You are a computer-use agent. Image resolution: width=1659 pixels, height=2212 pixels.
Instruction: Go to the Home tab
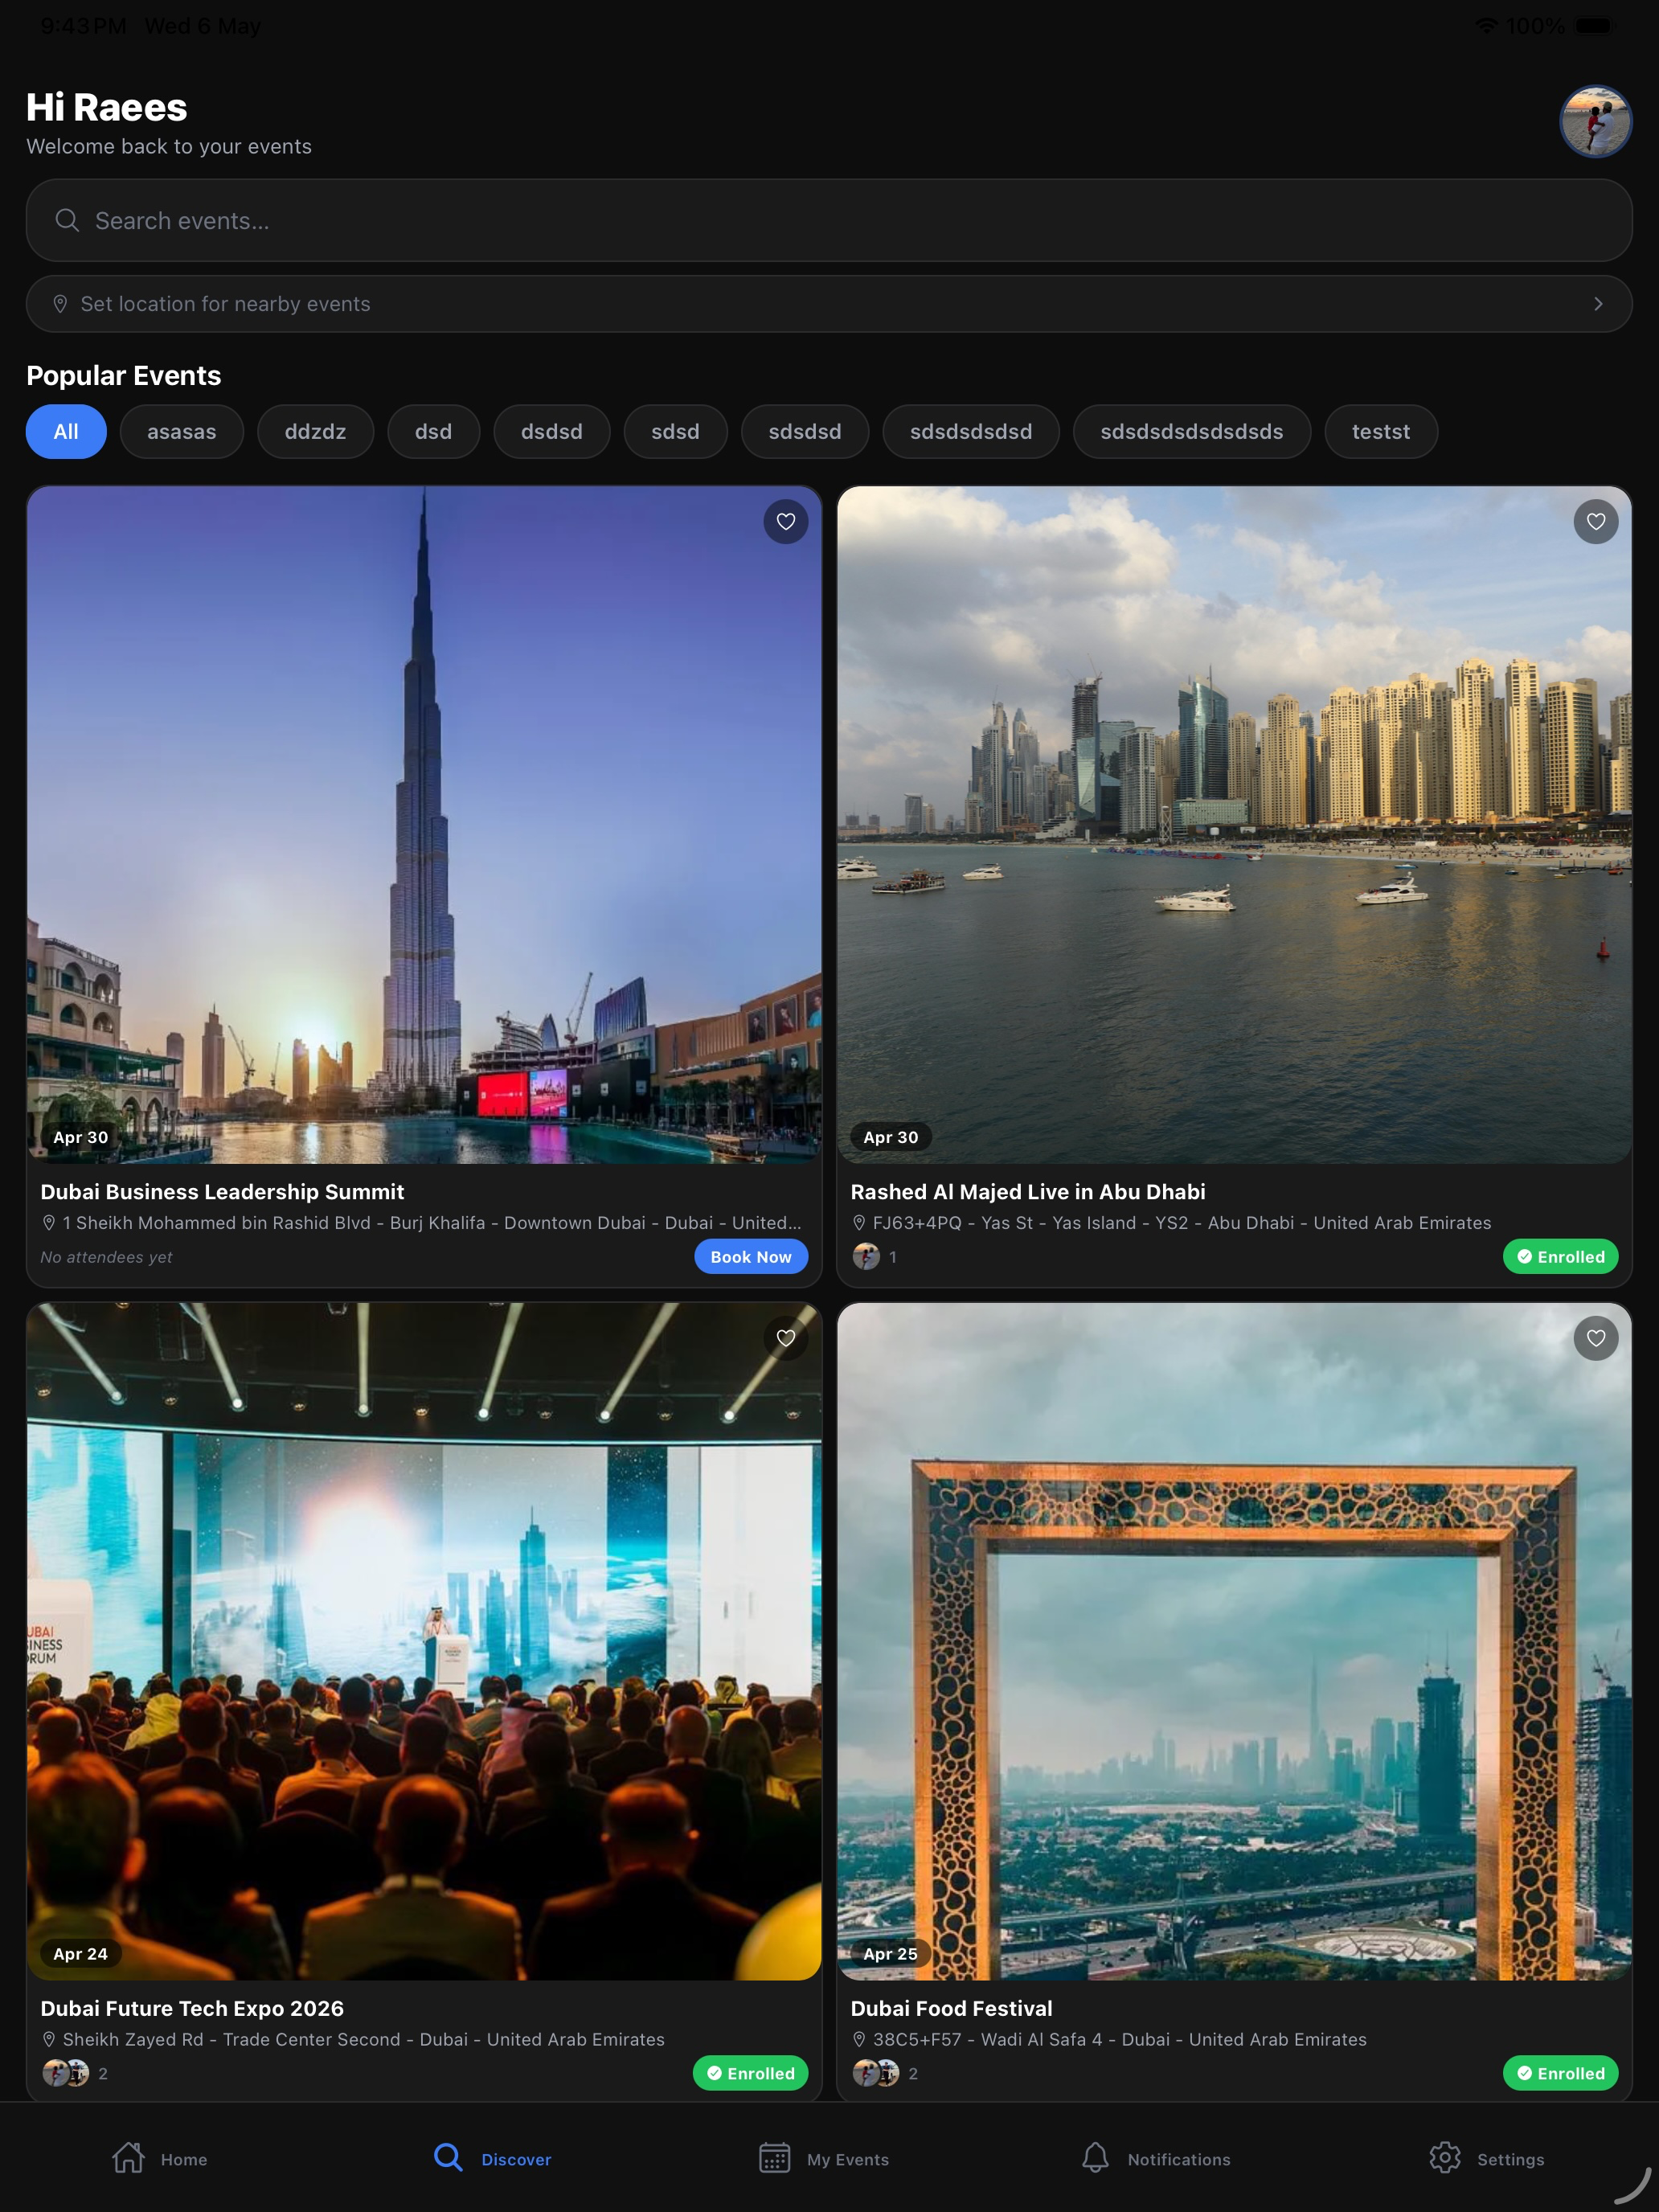coord(160,2159)
